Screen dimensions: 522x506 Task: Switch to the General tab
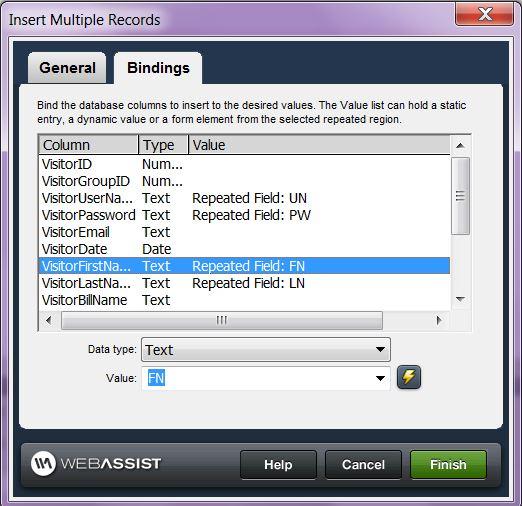click(67, 68)
